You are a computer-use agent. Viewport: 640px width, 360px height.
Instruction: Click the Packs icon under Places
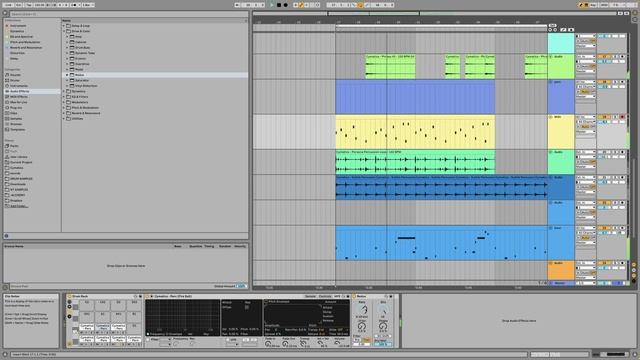pos(7,146)
